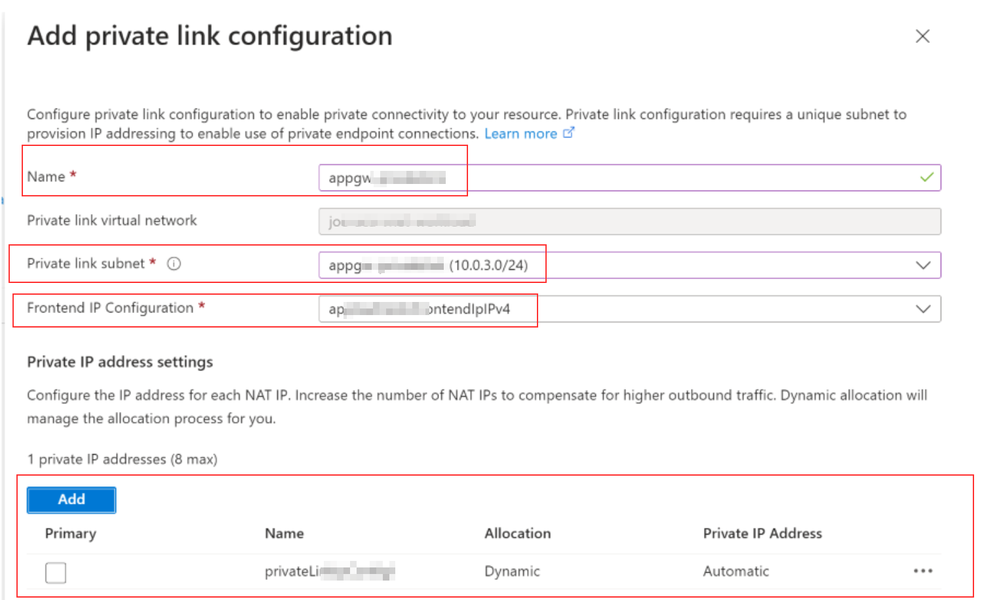Focus the Name input field

coord(629,177)
